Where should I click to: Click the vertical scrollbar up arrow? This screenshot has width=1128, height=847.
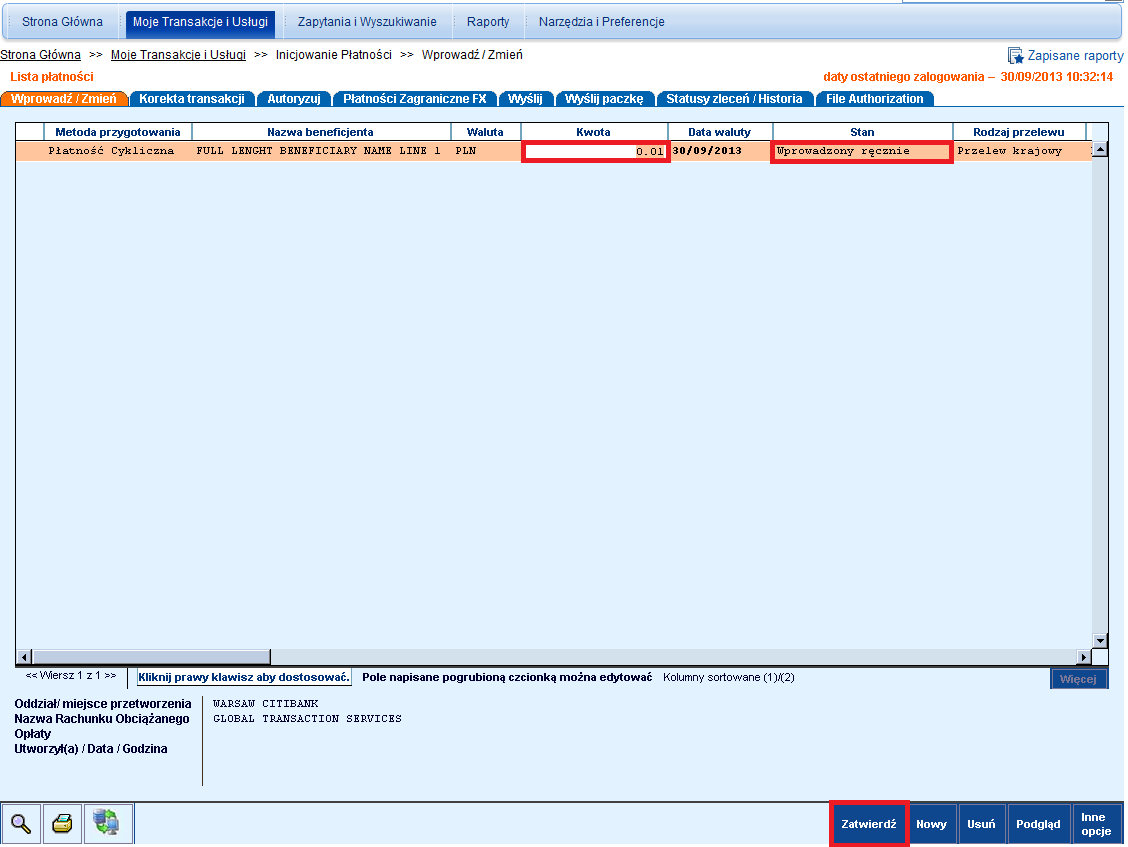1100,150
